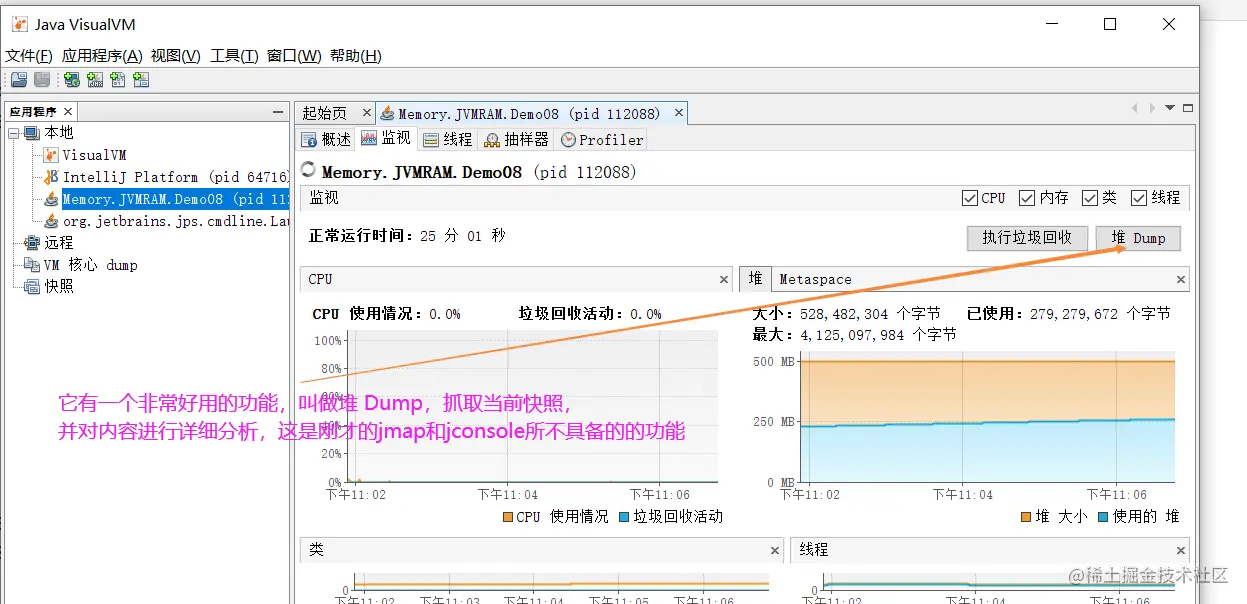Open the opened documents list dropdown
This screenshot has height=604, width=1247.
coord(1169,108)
